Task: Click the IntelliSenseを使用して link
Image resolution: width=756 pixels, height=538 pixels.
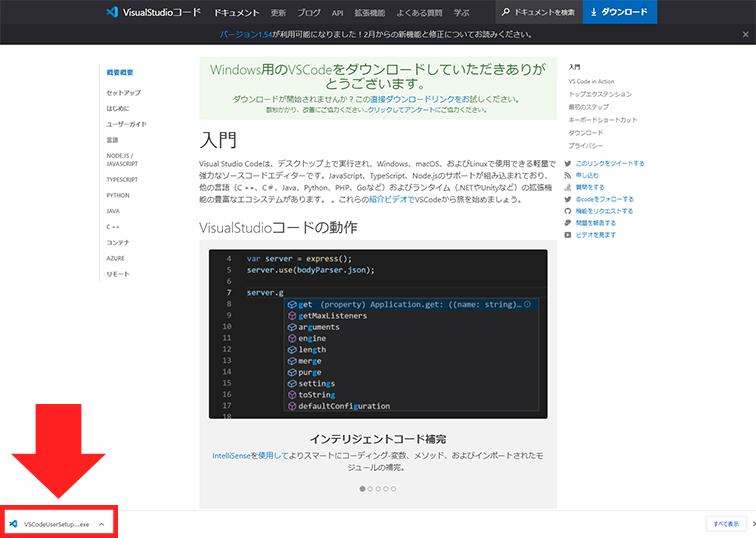Action: click(250, 456)
